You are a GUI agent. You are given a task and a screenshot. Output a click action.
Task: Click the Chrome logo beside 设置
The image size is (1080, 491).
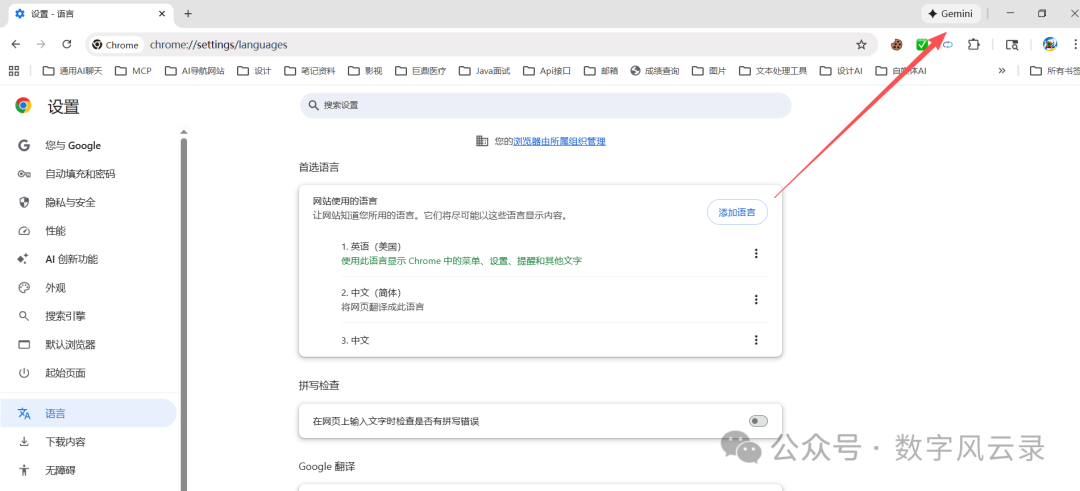(x=23, y=105)
